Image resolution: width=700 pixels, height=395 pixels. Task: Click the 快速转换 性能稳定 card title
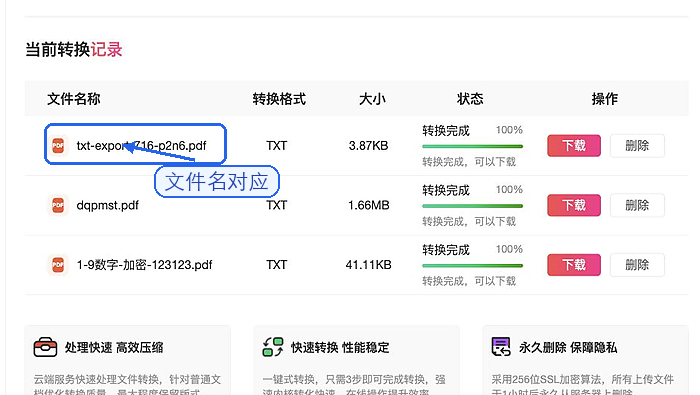point(340,347)
